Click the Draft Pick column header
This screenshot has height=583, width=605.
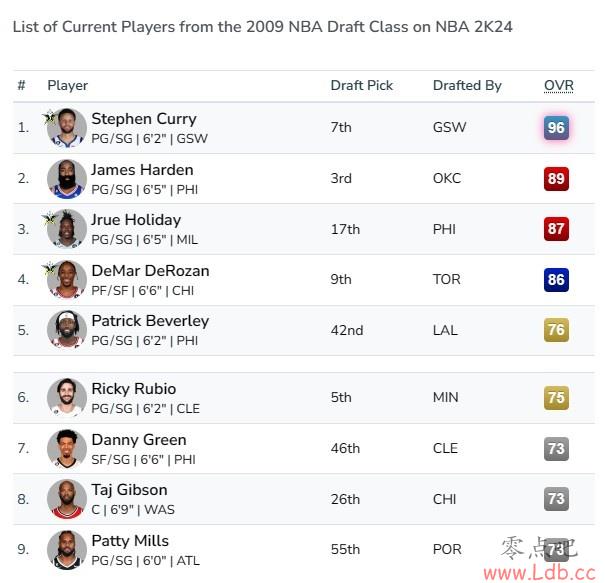click(x=362, y=85)
